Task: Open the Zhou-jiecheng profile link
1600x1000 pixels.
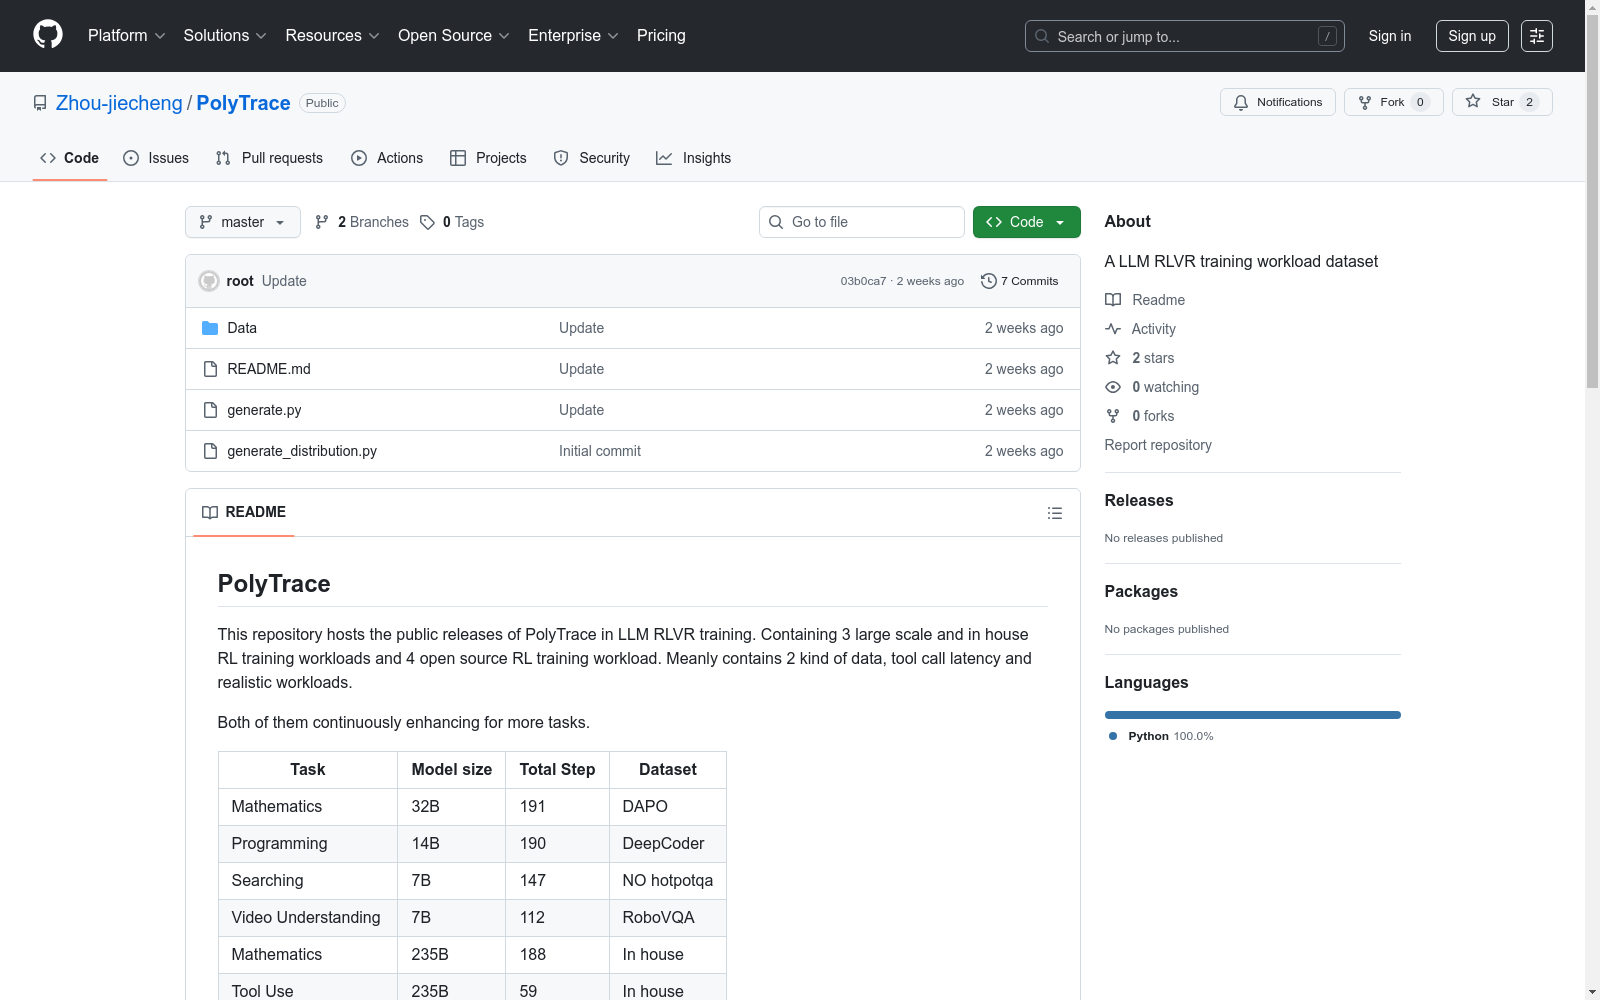Action: (119, 103)
